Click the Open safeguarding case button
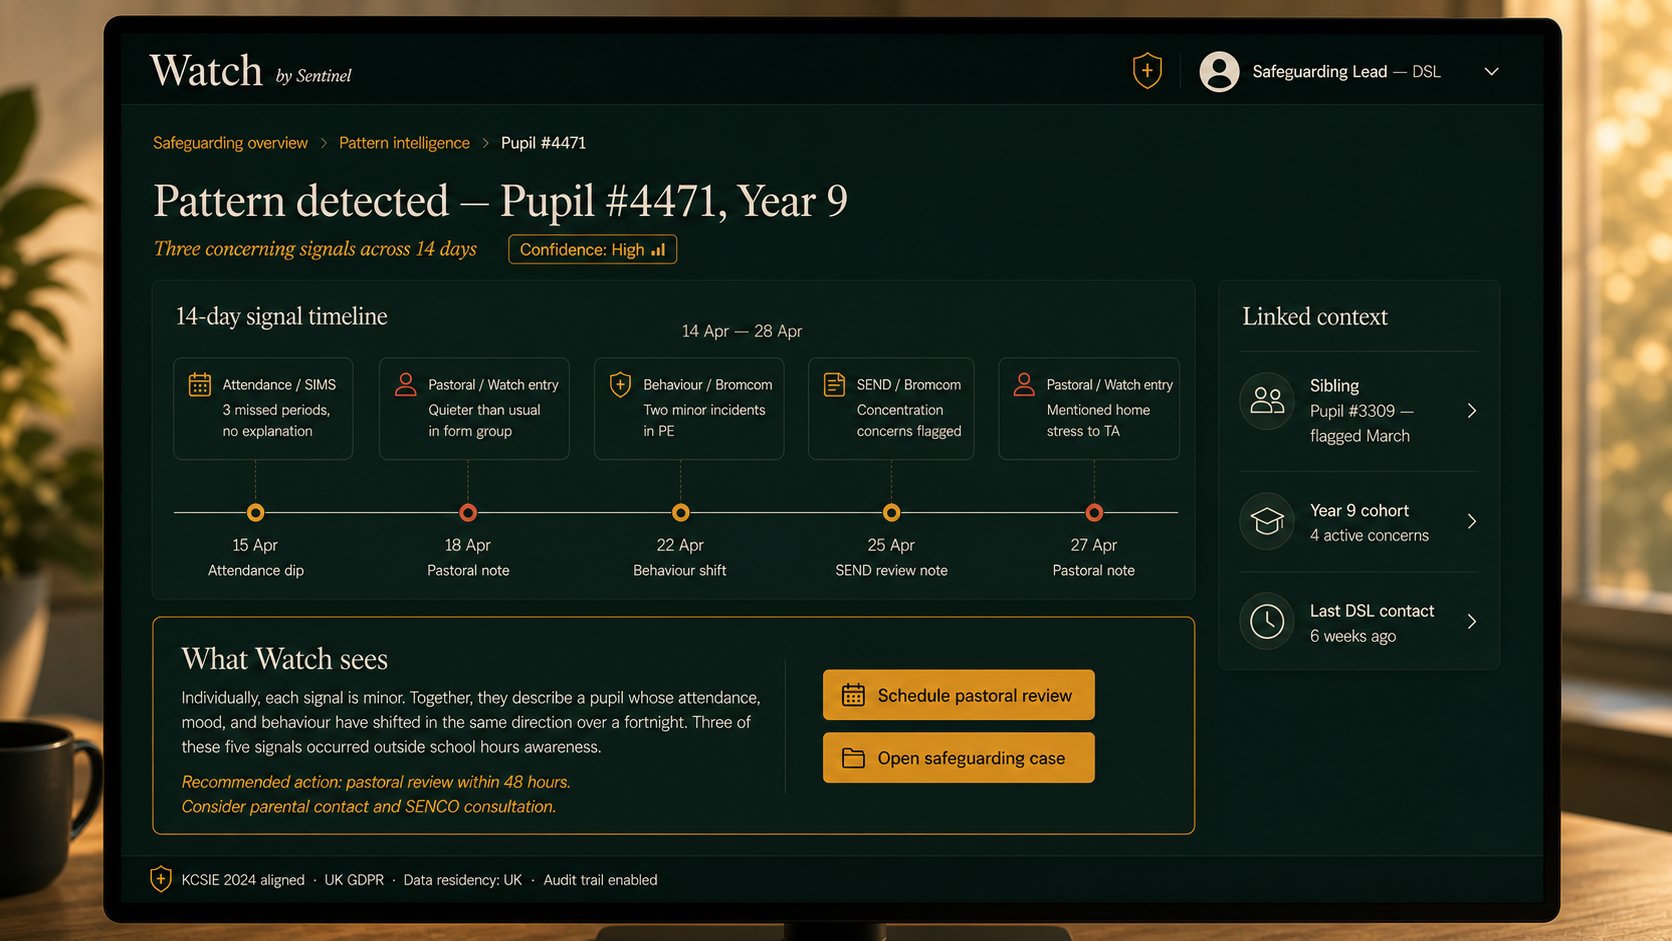The width and height of the screenshot is (1672, 941). 958,758
